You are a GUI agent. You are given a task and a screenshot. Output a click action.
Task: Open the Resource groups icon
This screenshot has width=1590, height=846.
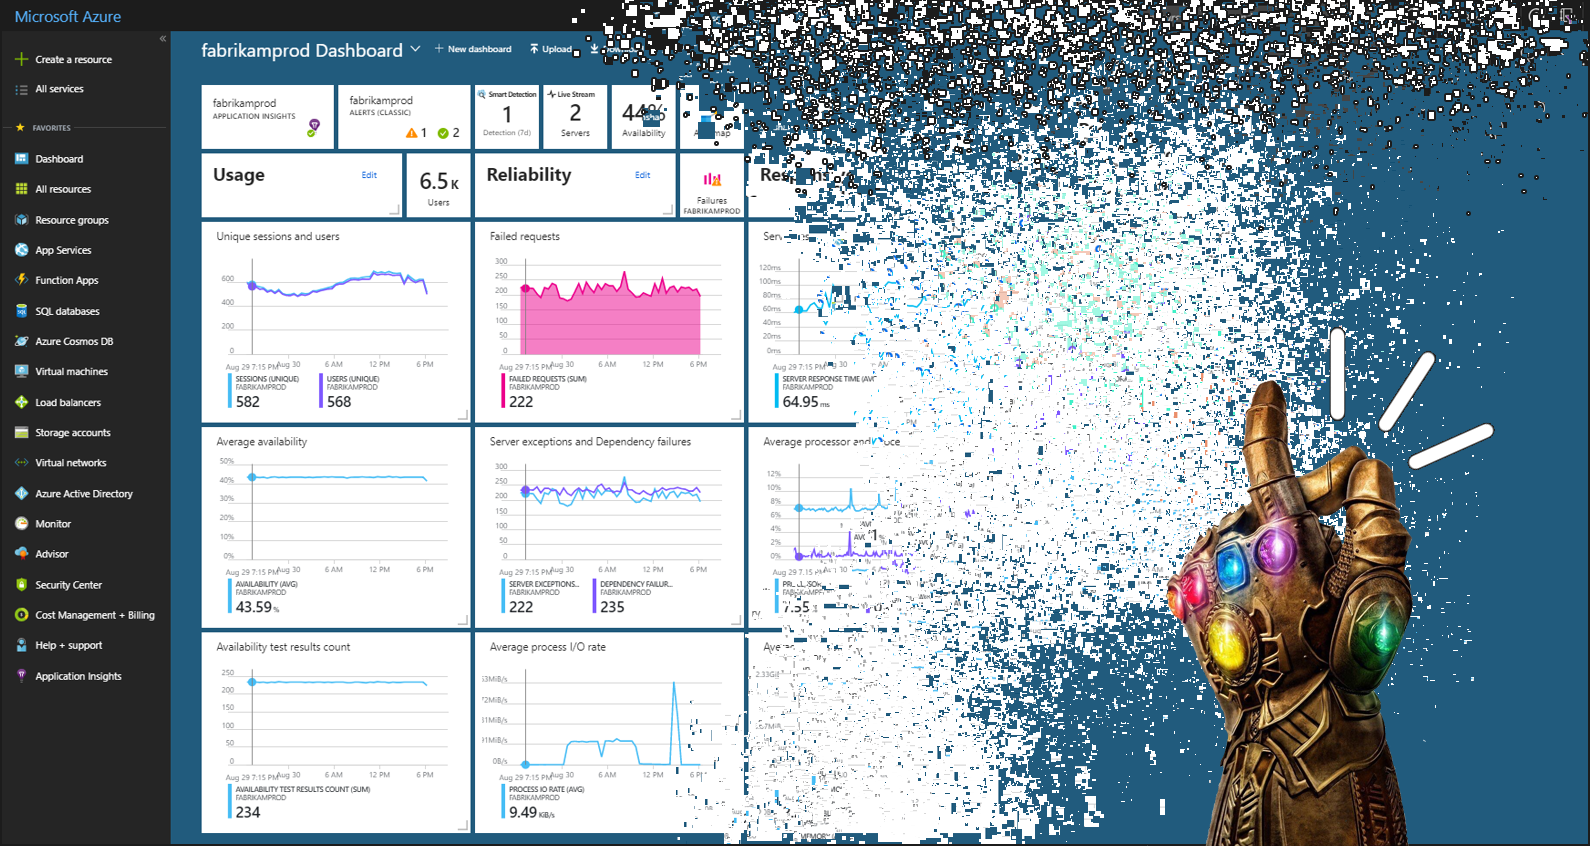21,220
